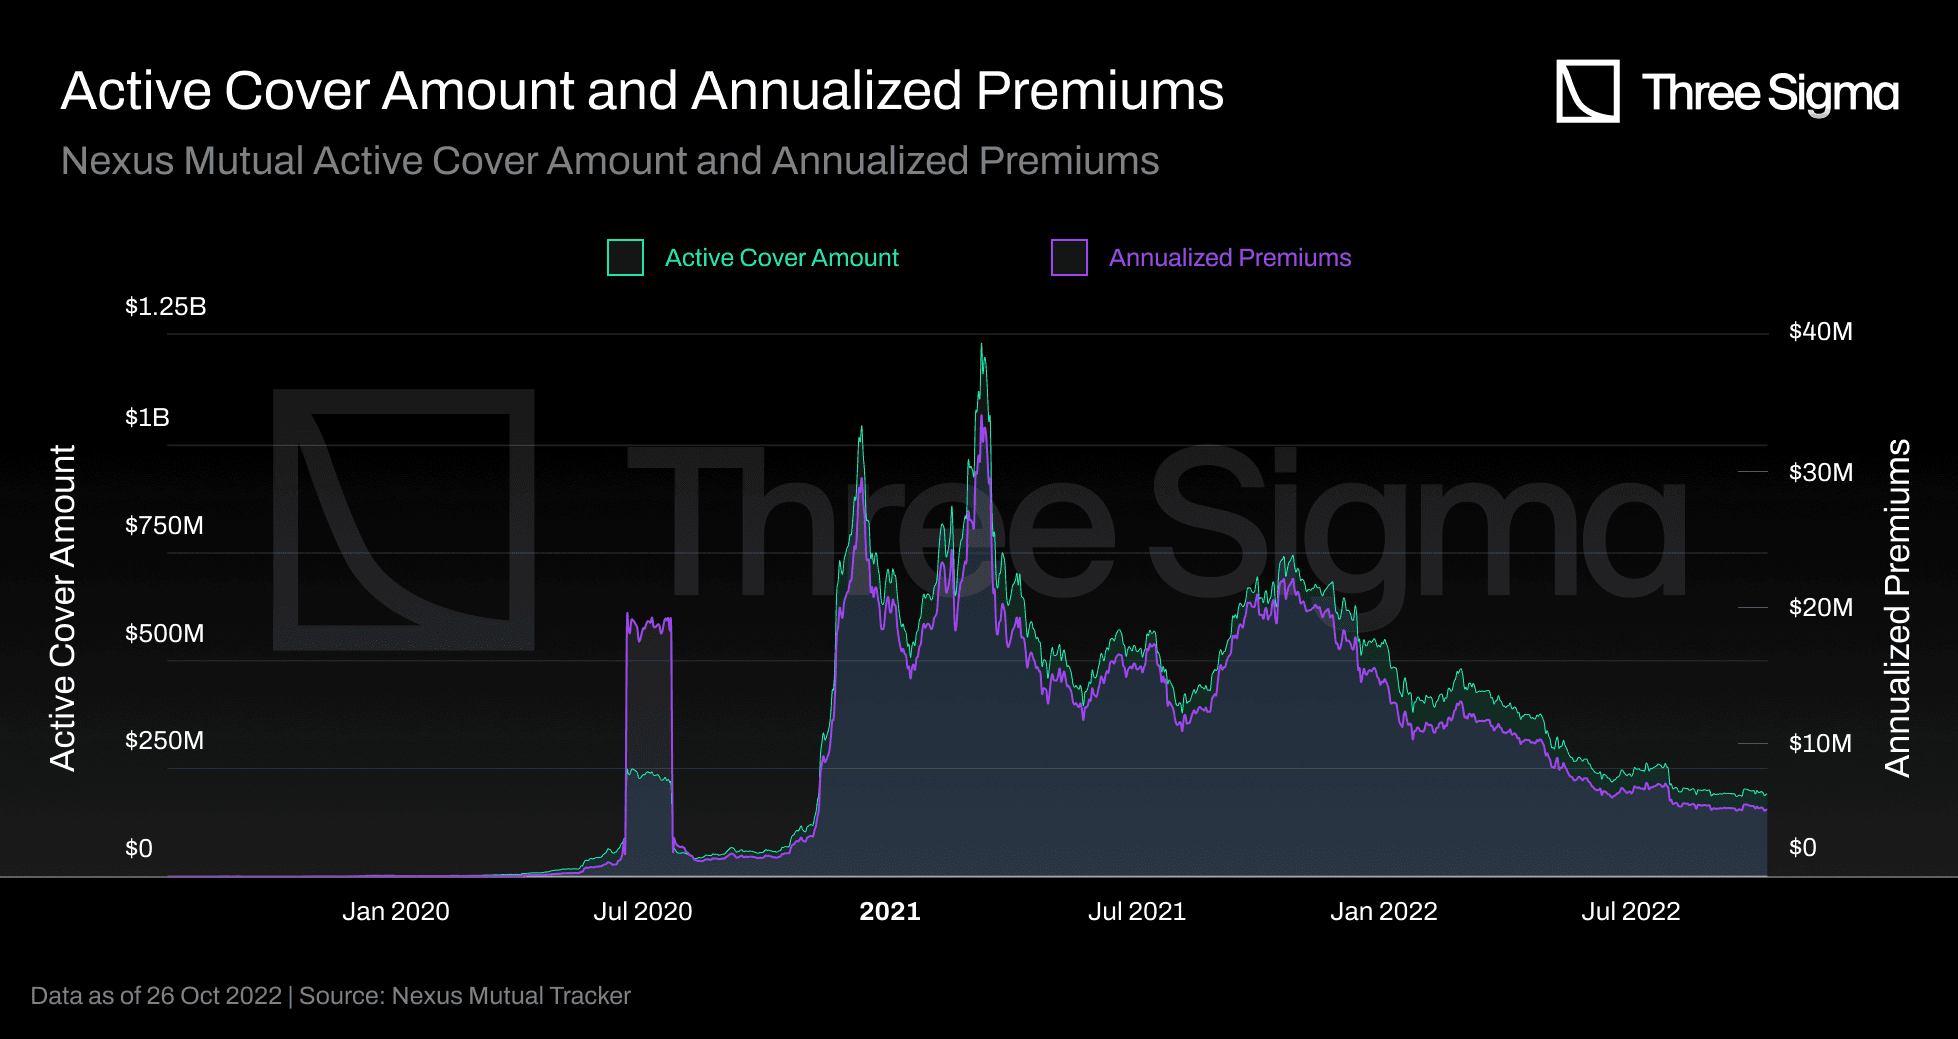Screen dimensions: 1958x1039
Task: Click the Active Cover Amount legend label
Action: tap(781, 258)
